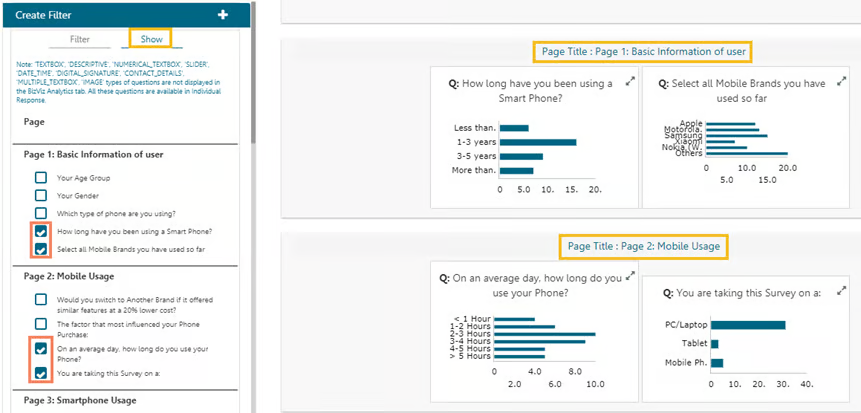
Task: Click Page 2 Mobile Usage page title
Action: [x=643, y=245]
